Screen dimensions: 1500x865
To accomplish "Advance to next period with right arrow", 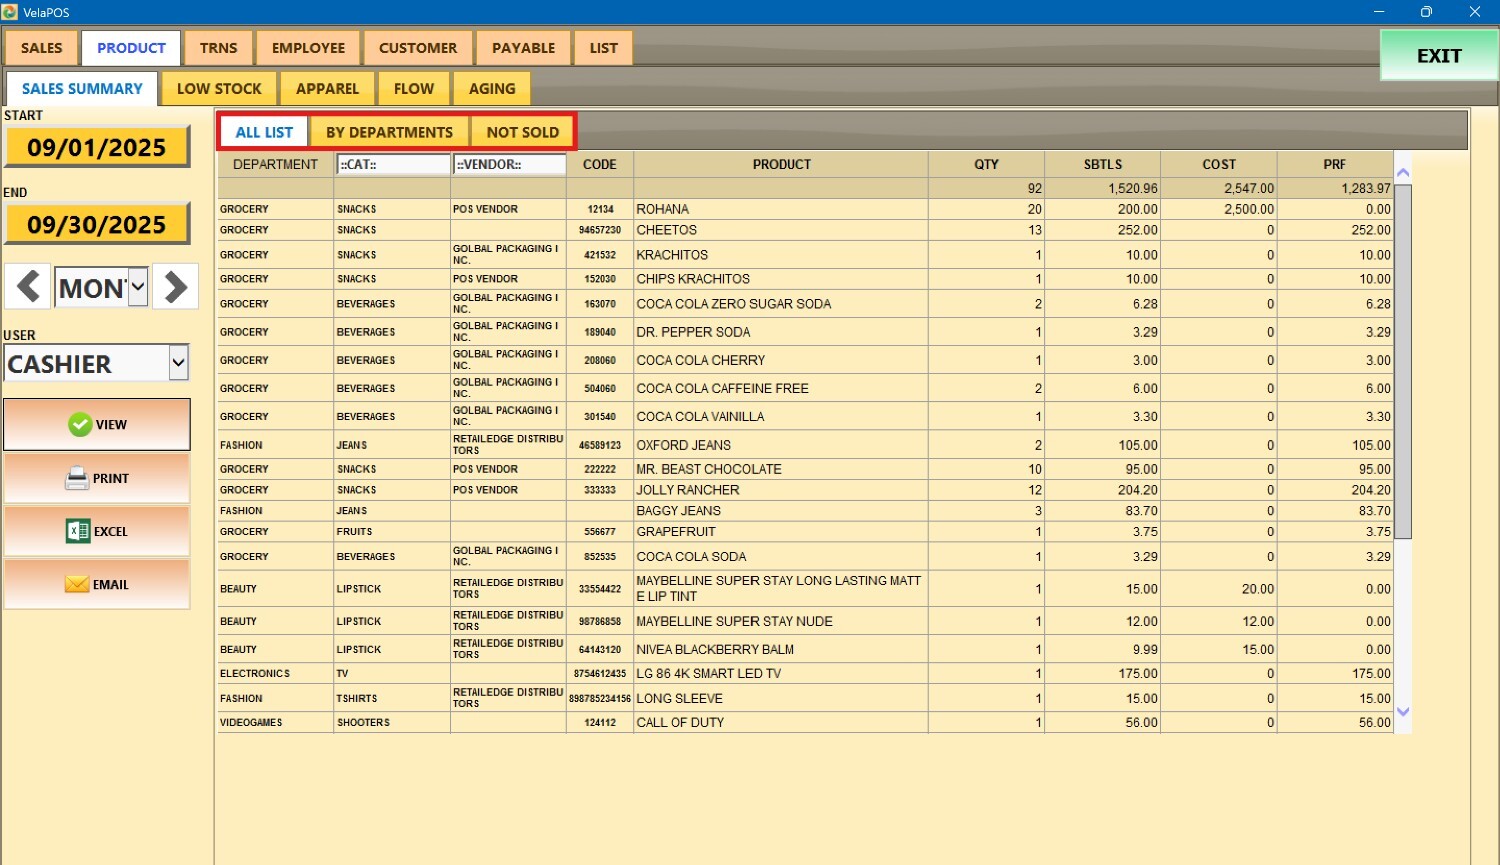I will pyautogui.click(x=176, y=287).
